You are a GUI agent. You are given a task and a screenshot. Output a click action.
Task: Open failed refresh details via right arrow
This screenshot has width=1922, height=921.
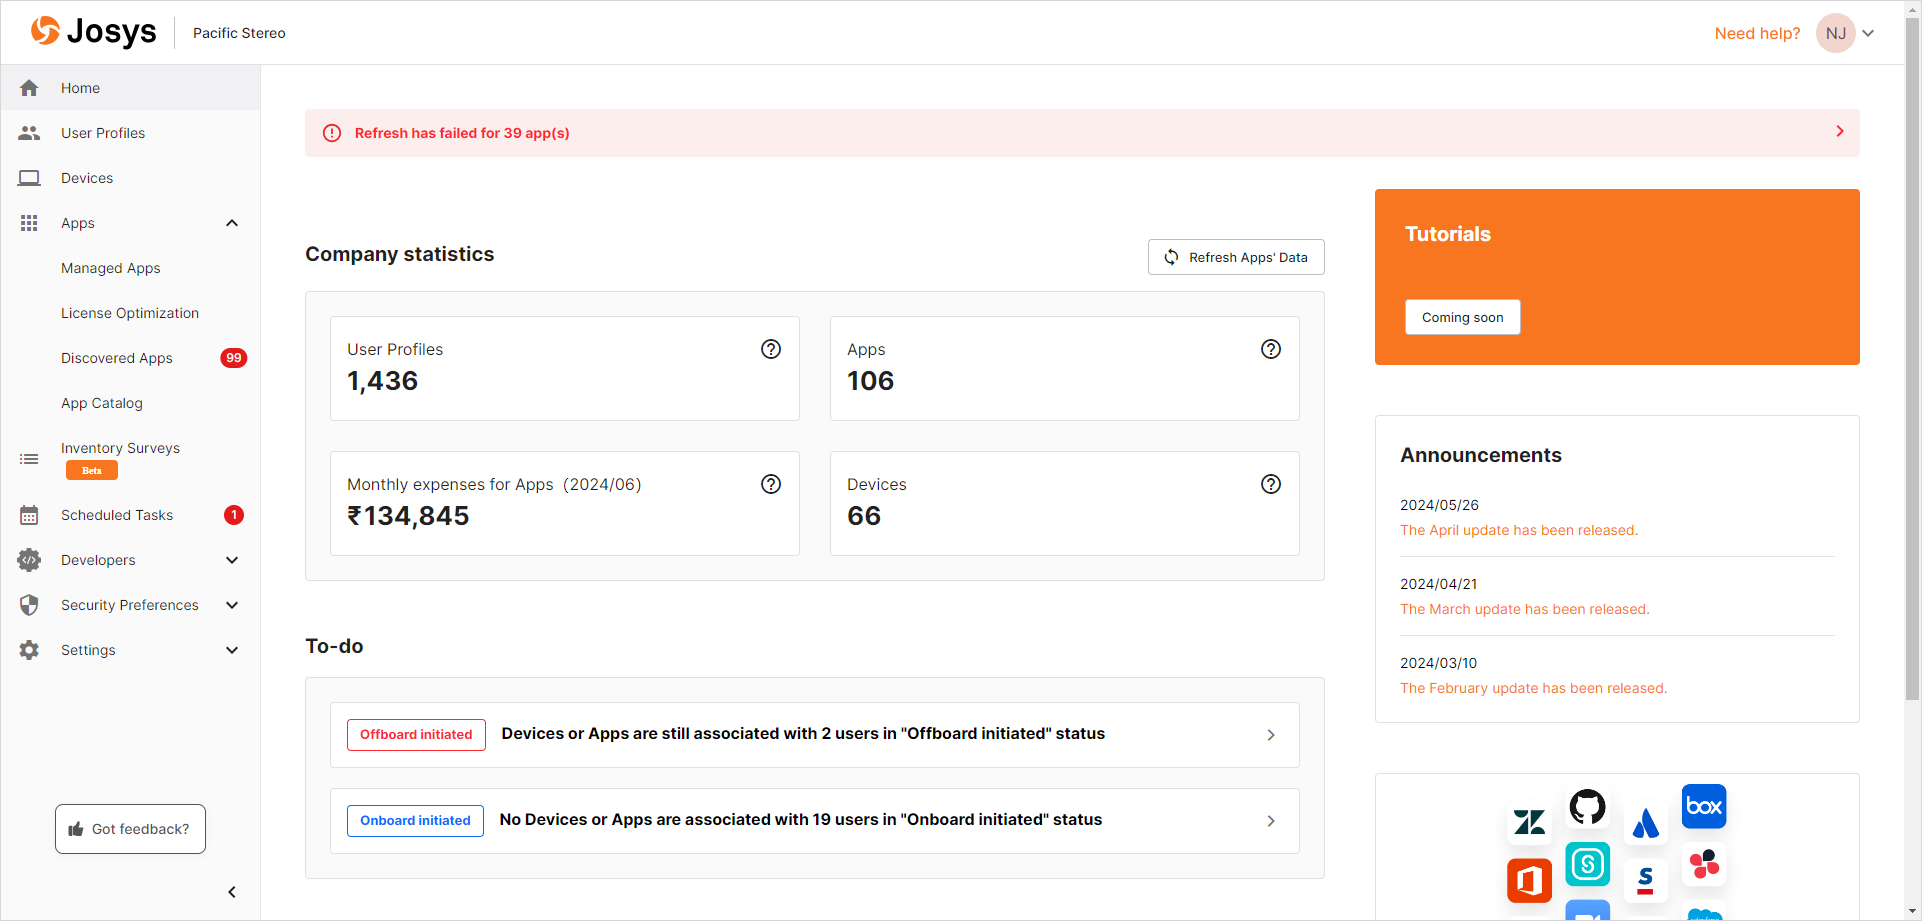(x=1840, y=132)
